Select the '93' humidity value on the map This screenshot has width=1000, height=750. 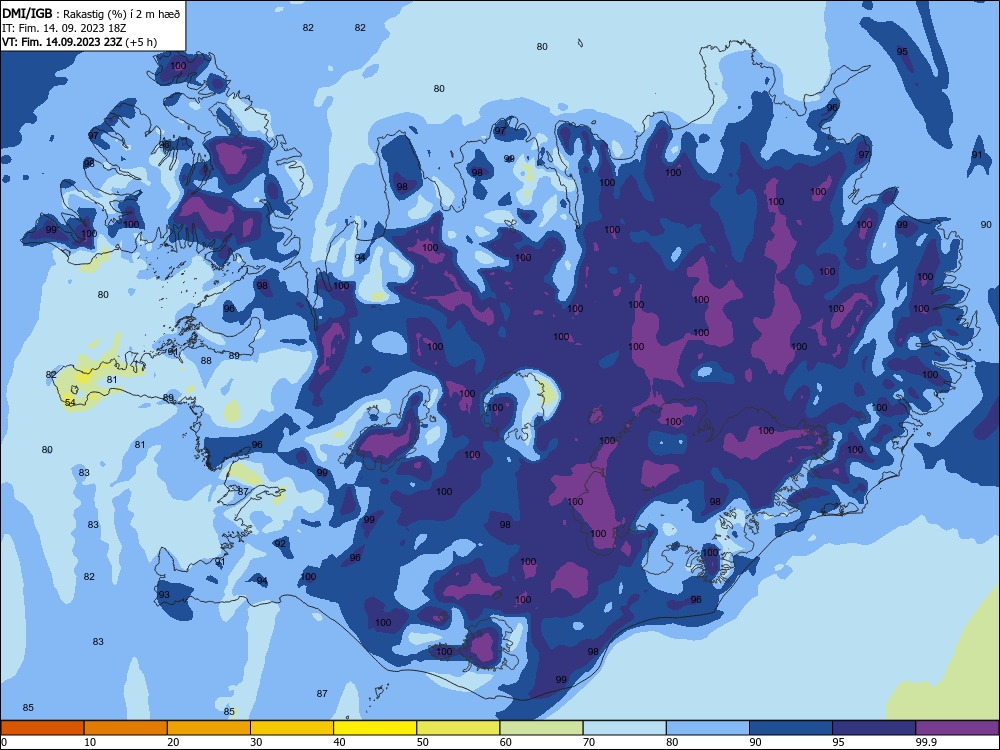pyautogui.click(x=164, y=594)
